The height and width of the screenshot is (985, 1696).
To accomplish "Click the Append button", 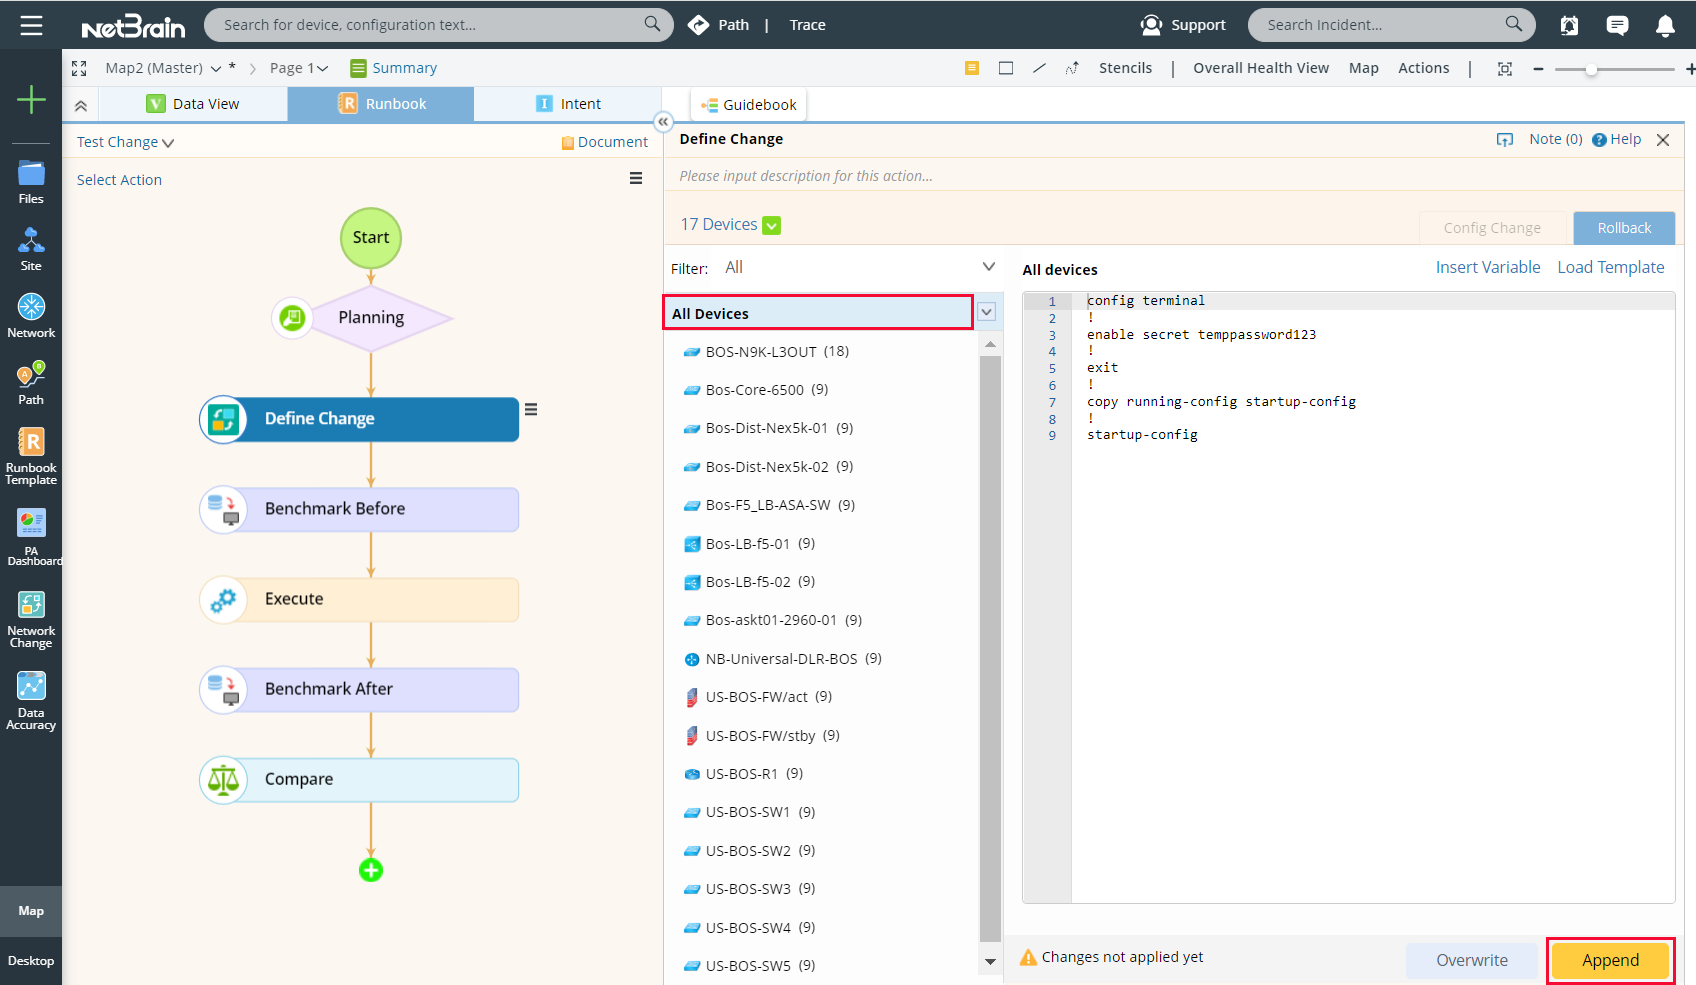I will 1610,960.
